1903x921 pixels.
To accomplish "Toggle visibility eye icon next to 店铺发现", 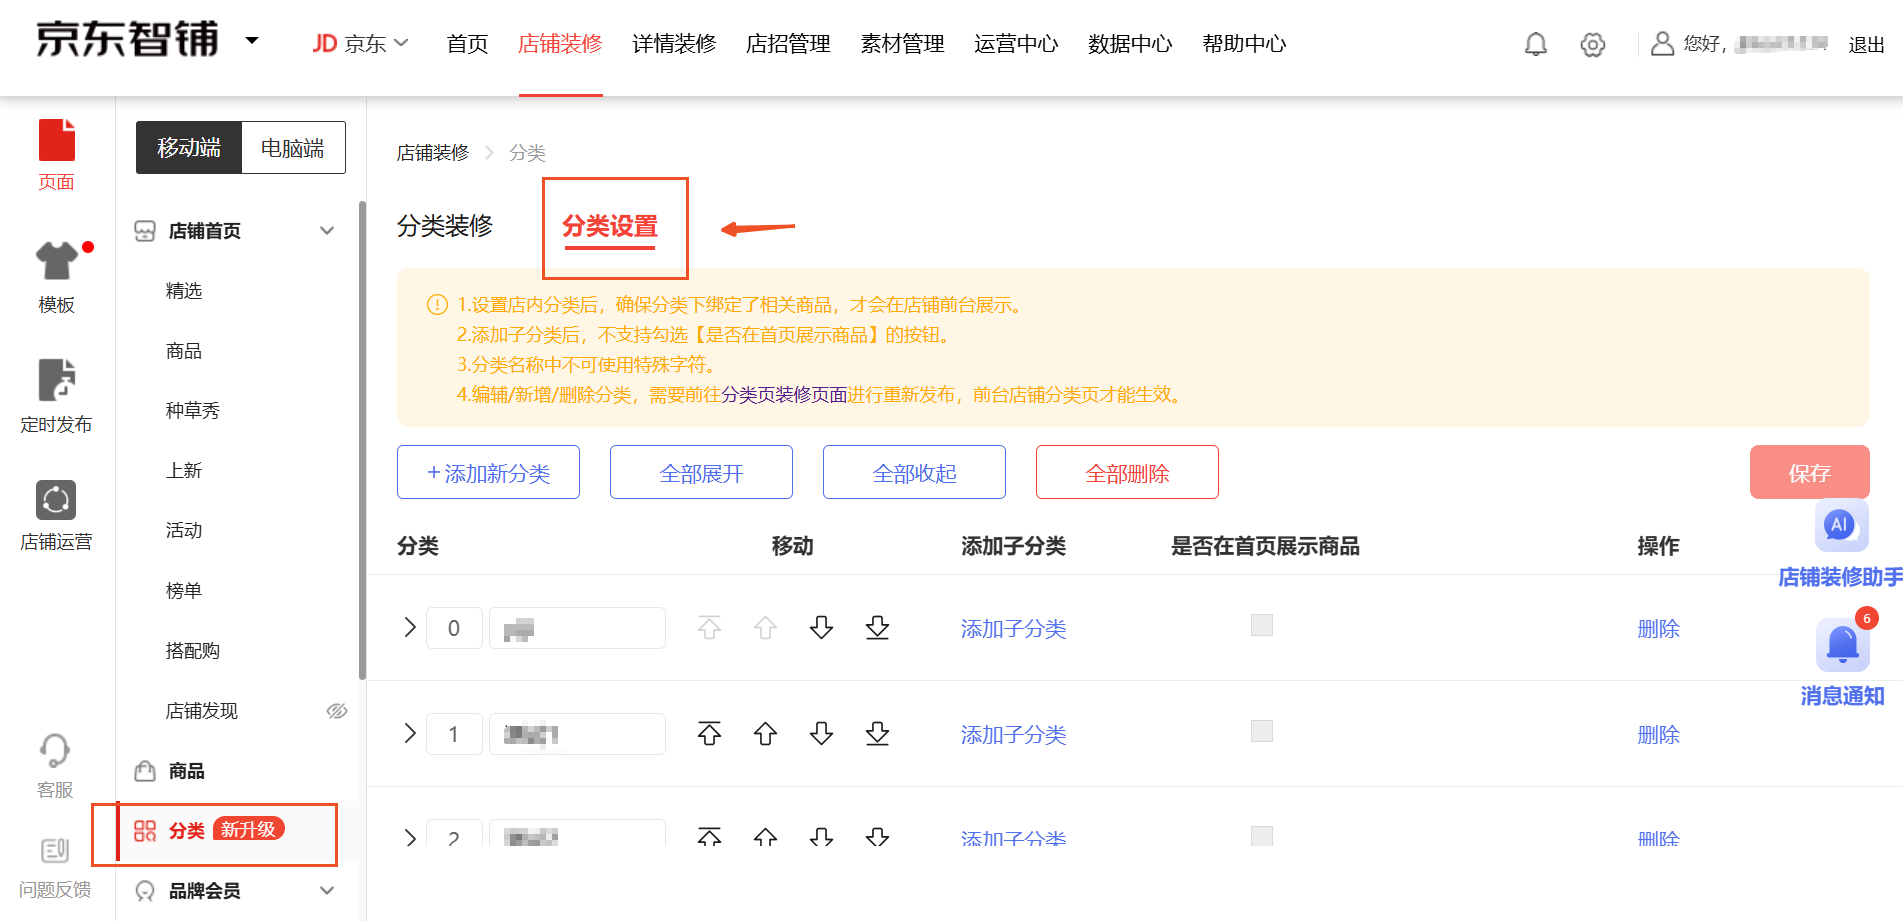I will (337, 711).
